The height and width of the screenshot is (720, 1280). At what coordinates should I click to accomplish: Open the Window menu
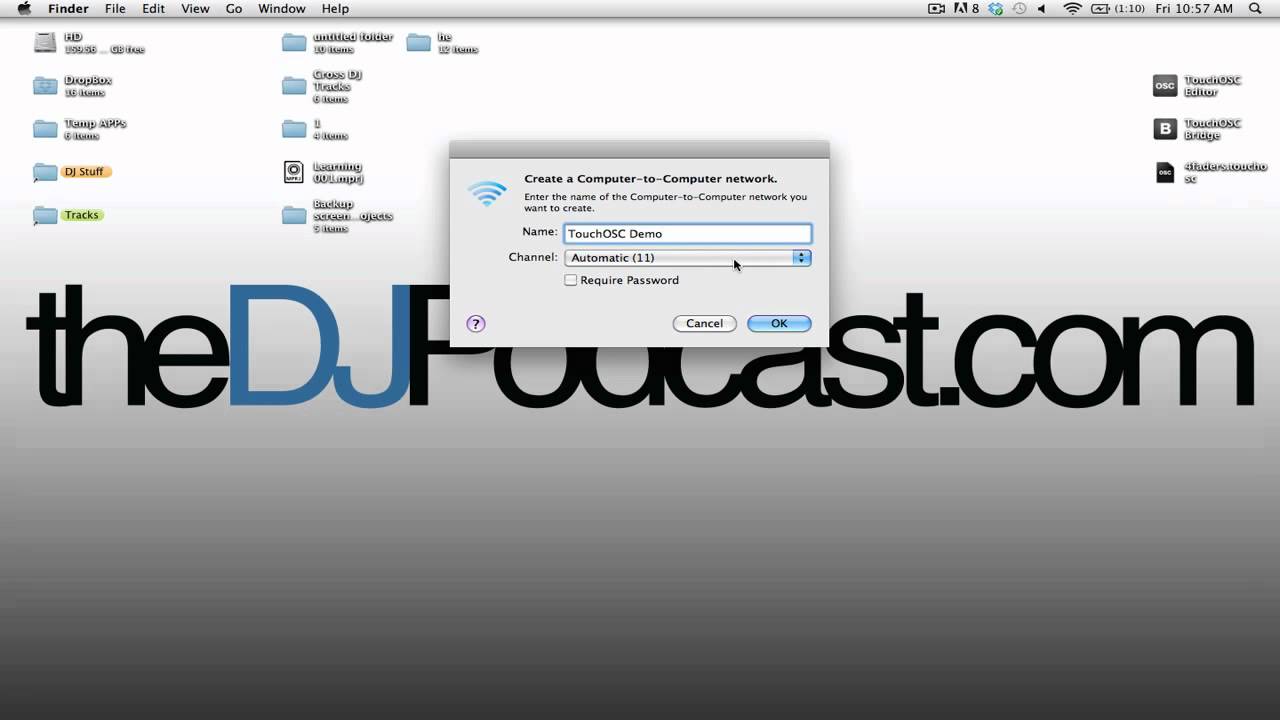pos(281,9)
